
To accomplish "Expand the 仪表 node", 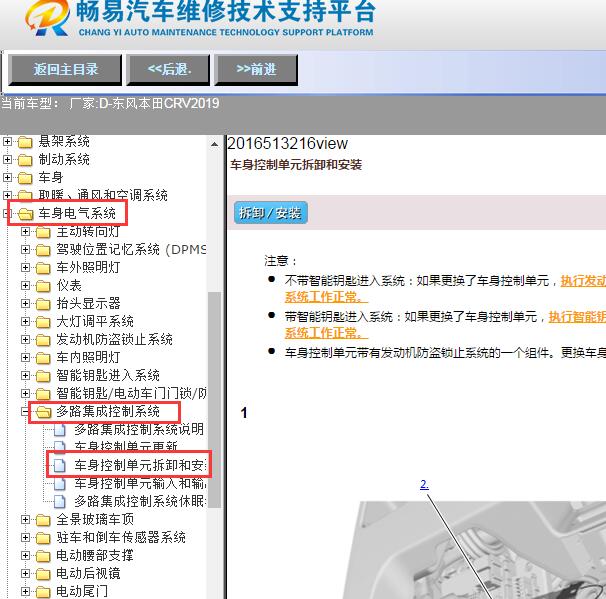I will pyautogui.click(x=25, y=286).
